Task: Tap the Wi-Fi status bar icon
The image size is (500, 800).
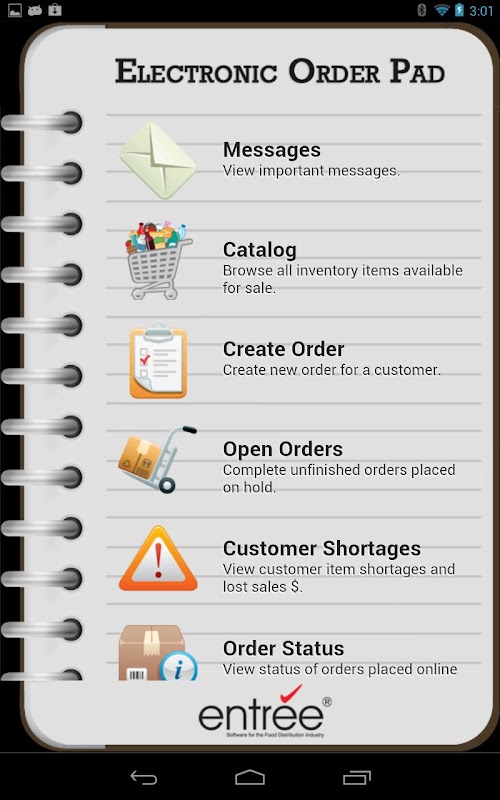Action: point(441,10)
